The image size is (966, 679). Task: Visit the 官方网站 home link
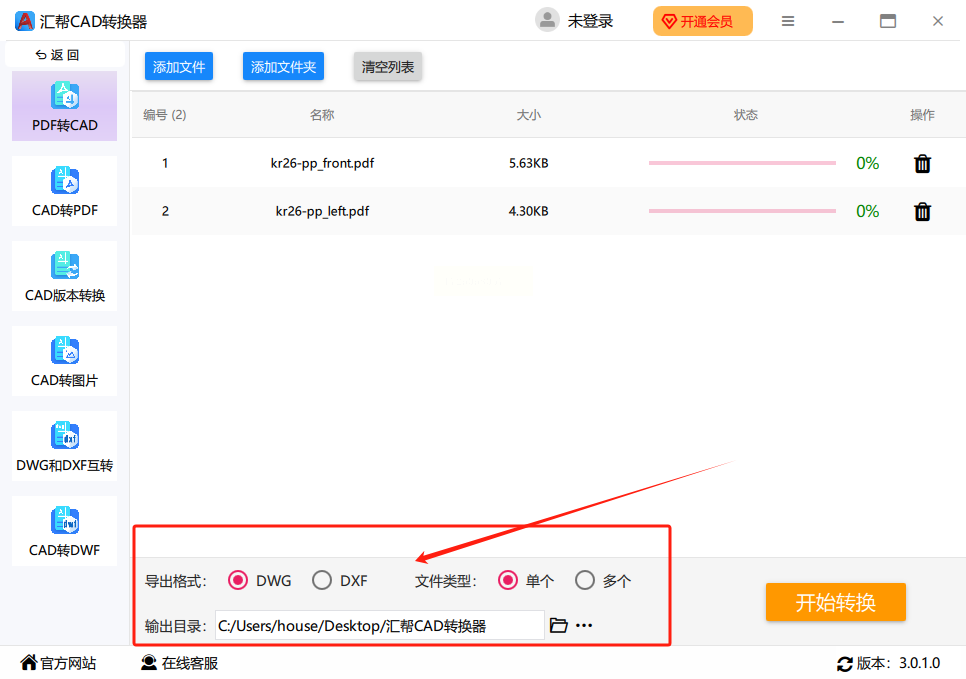[x=59, y=663]
